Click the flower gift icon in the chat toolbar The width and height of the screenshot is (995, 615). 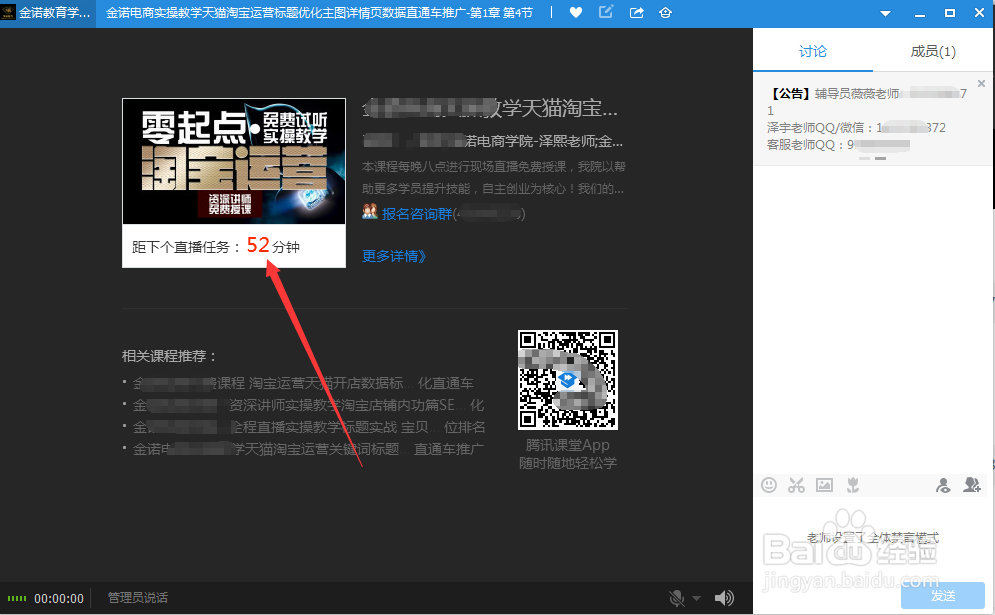click(x=852, y=484)
